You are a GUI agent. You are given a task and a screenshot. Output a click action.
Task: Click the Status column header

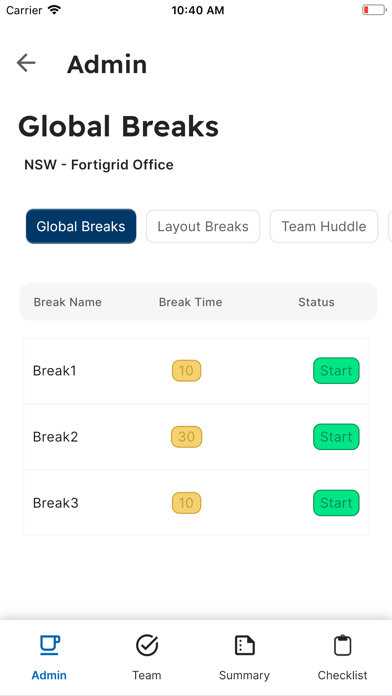(x=316, y=302)
